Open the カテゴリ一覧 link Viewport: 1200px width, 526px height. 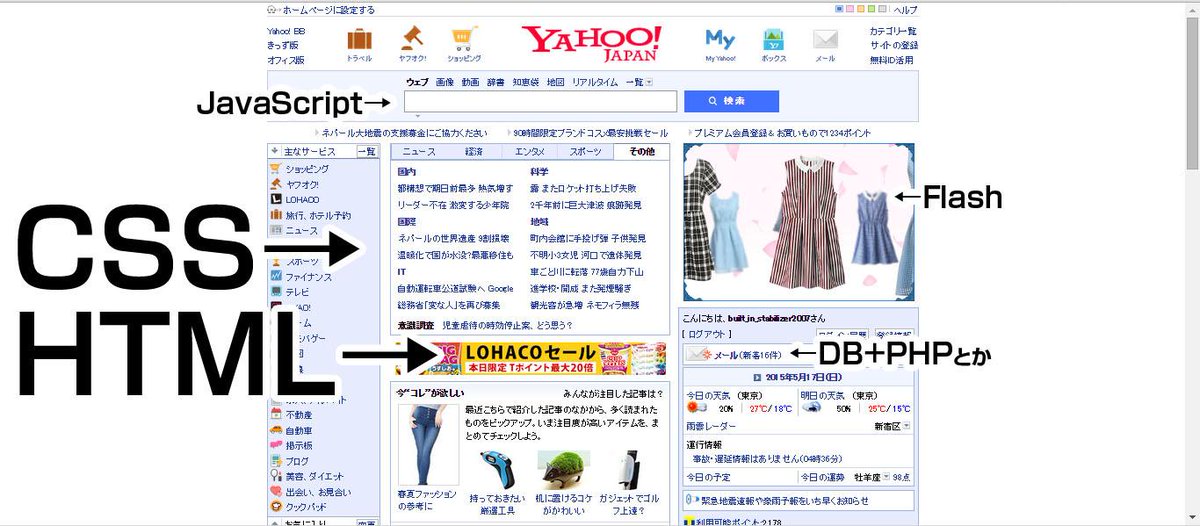(x=893, y=31)
